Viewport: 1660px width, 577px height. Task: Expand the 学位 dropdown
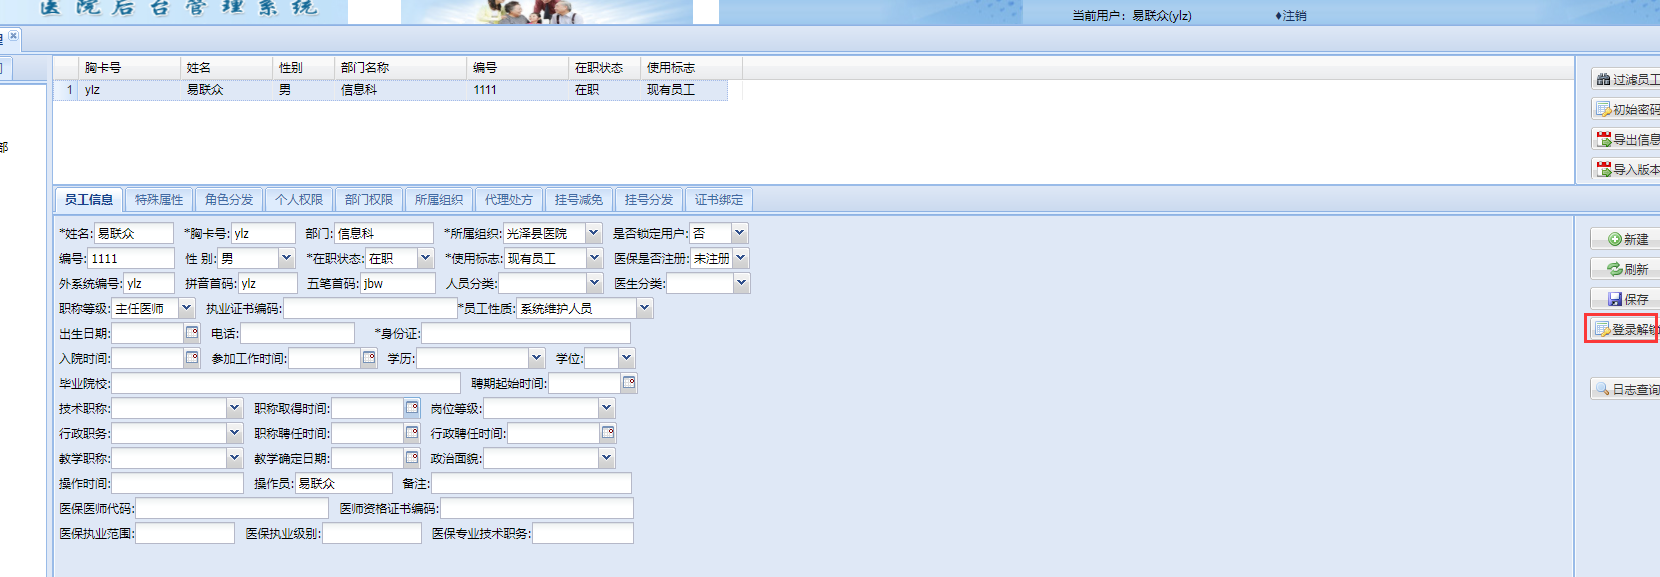point(626,358)
